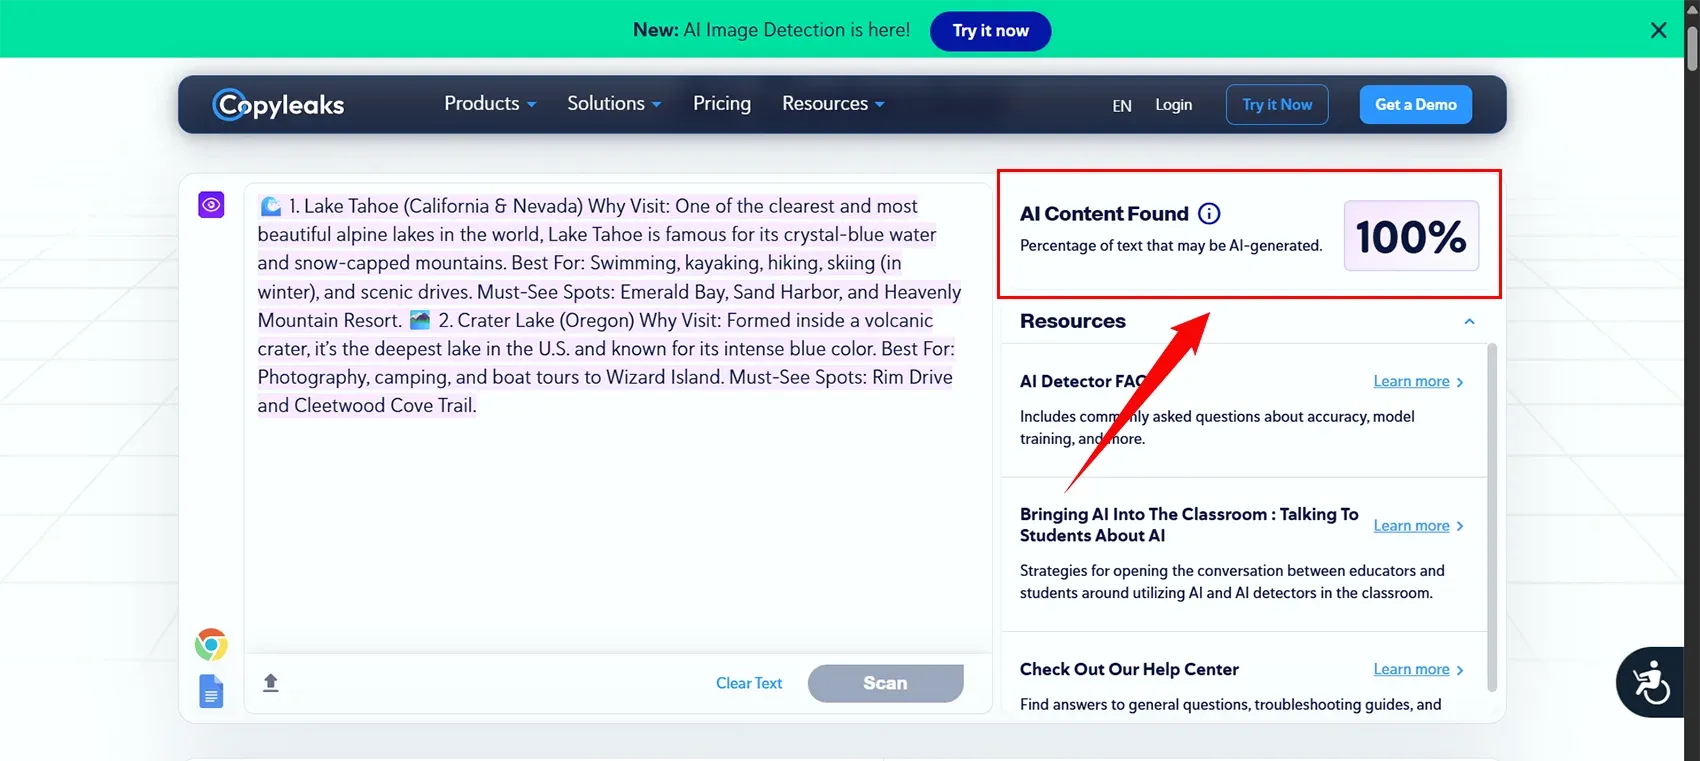The image size is (1700, 761).
Task: Dismiss the green announcement banner
Action: tap(1658, 30)
